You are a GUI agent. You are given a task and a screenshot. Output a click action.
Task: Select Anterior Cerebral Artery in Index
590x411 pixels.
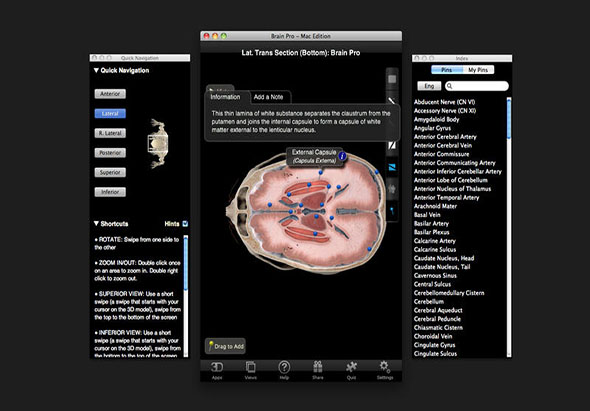coord(445,137)
